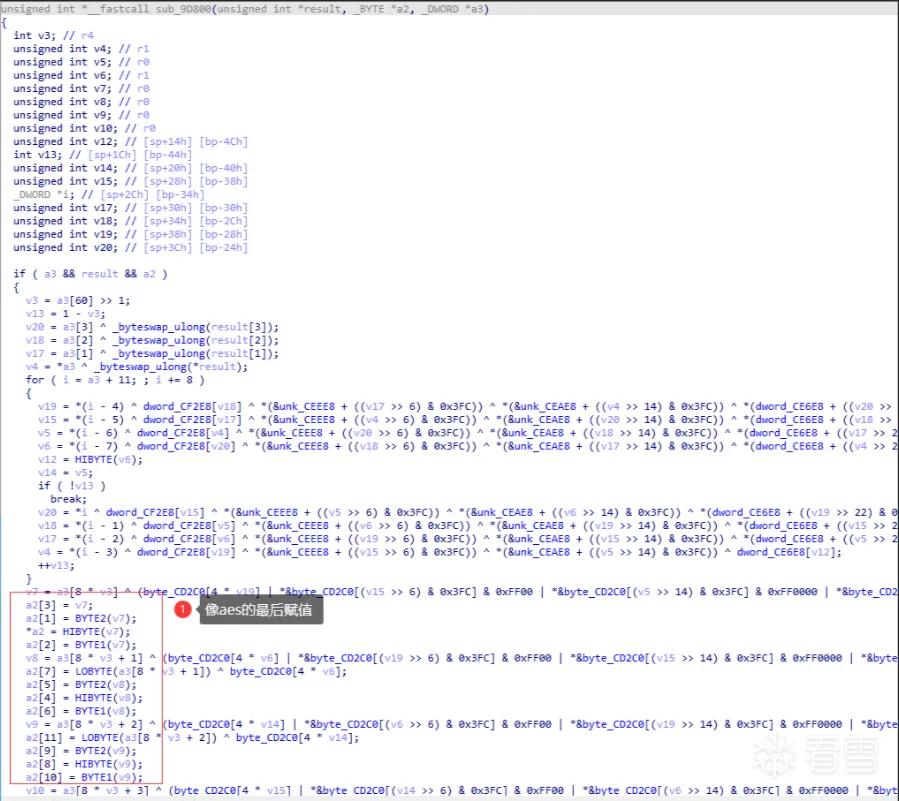Click the 'v8 = a3[8 * v3 + 1]' line

pos(462,658)
